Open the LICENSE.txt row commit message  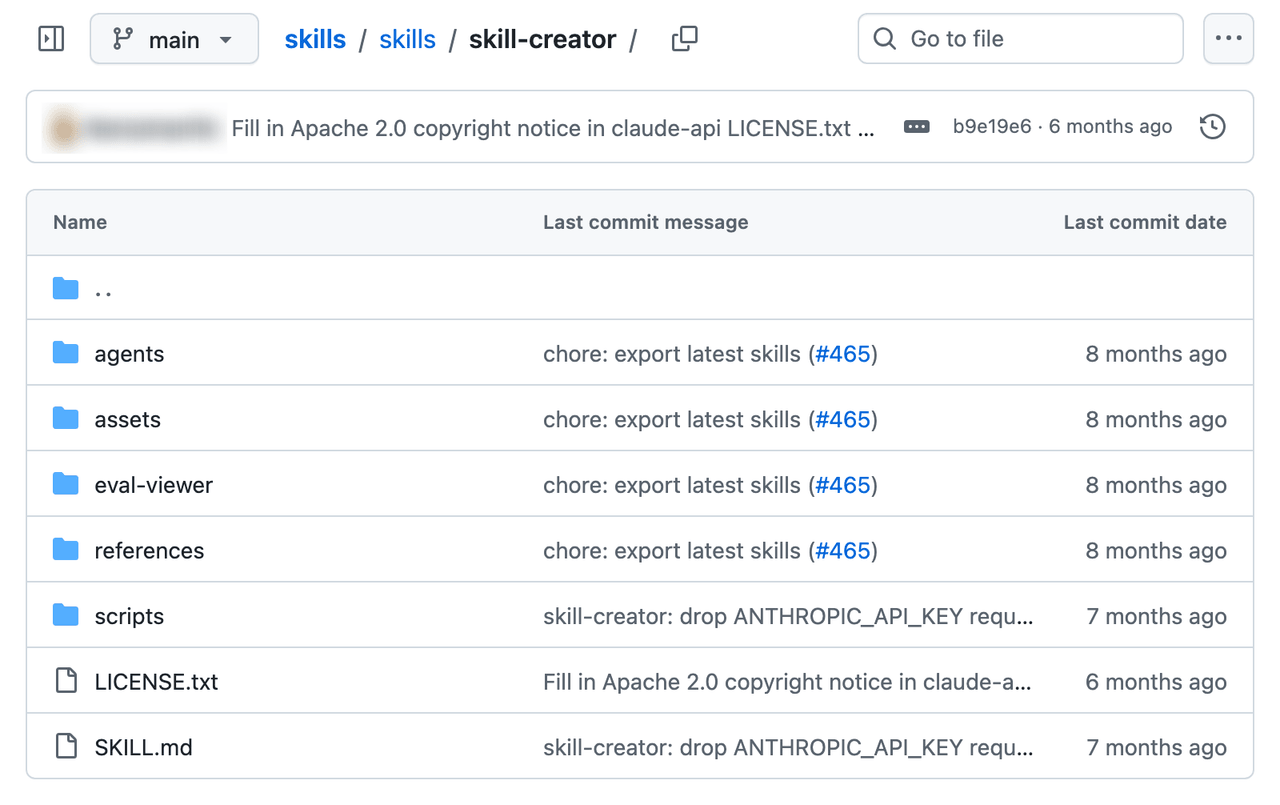(x=787, y=682)
